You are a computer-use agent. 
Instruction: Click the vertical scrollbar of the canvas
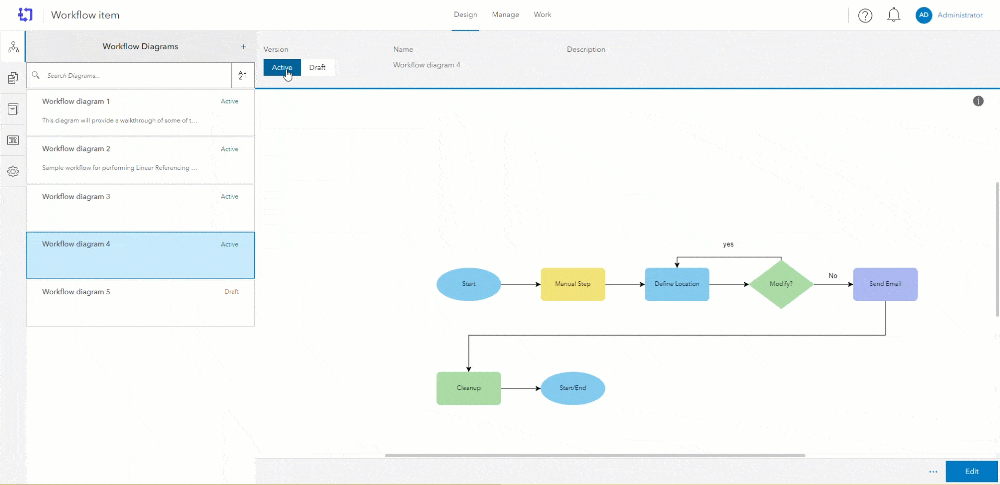(x=997, y=249)
